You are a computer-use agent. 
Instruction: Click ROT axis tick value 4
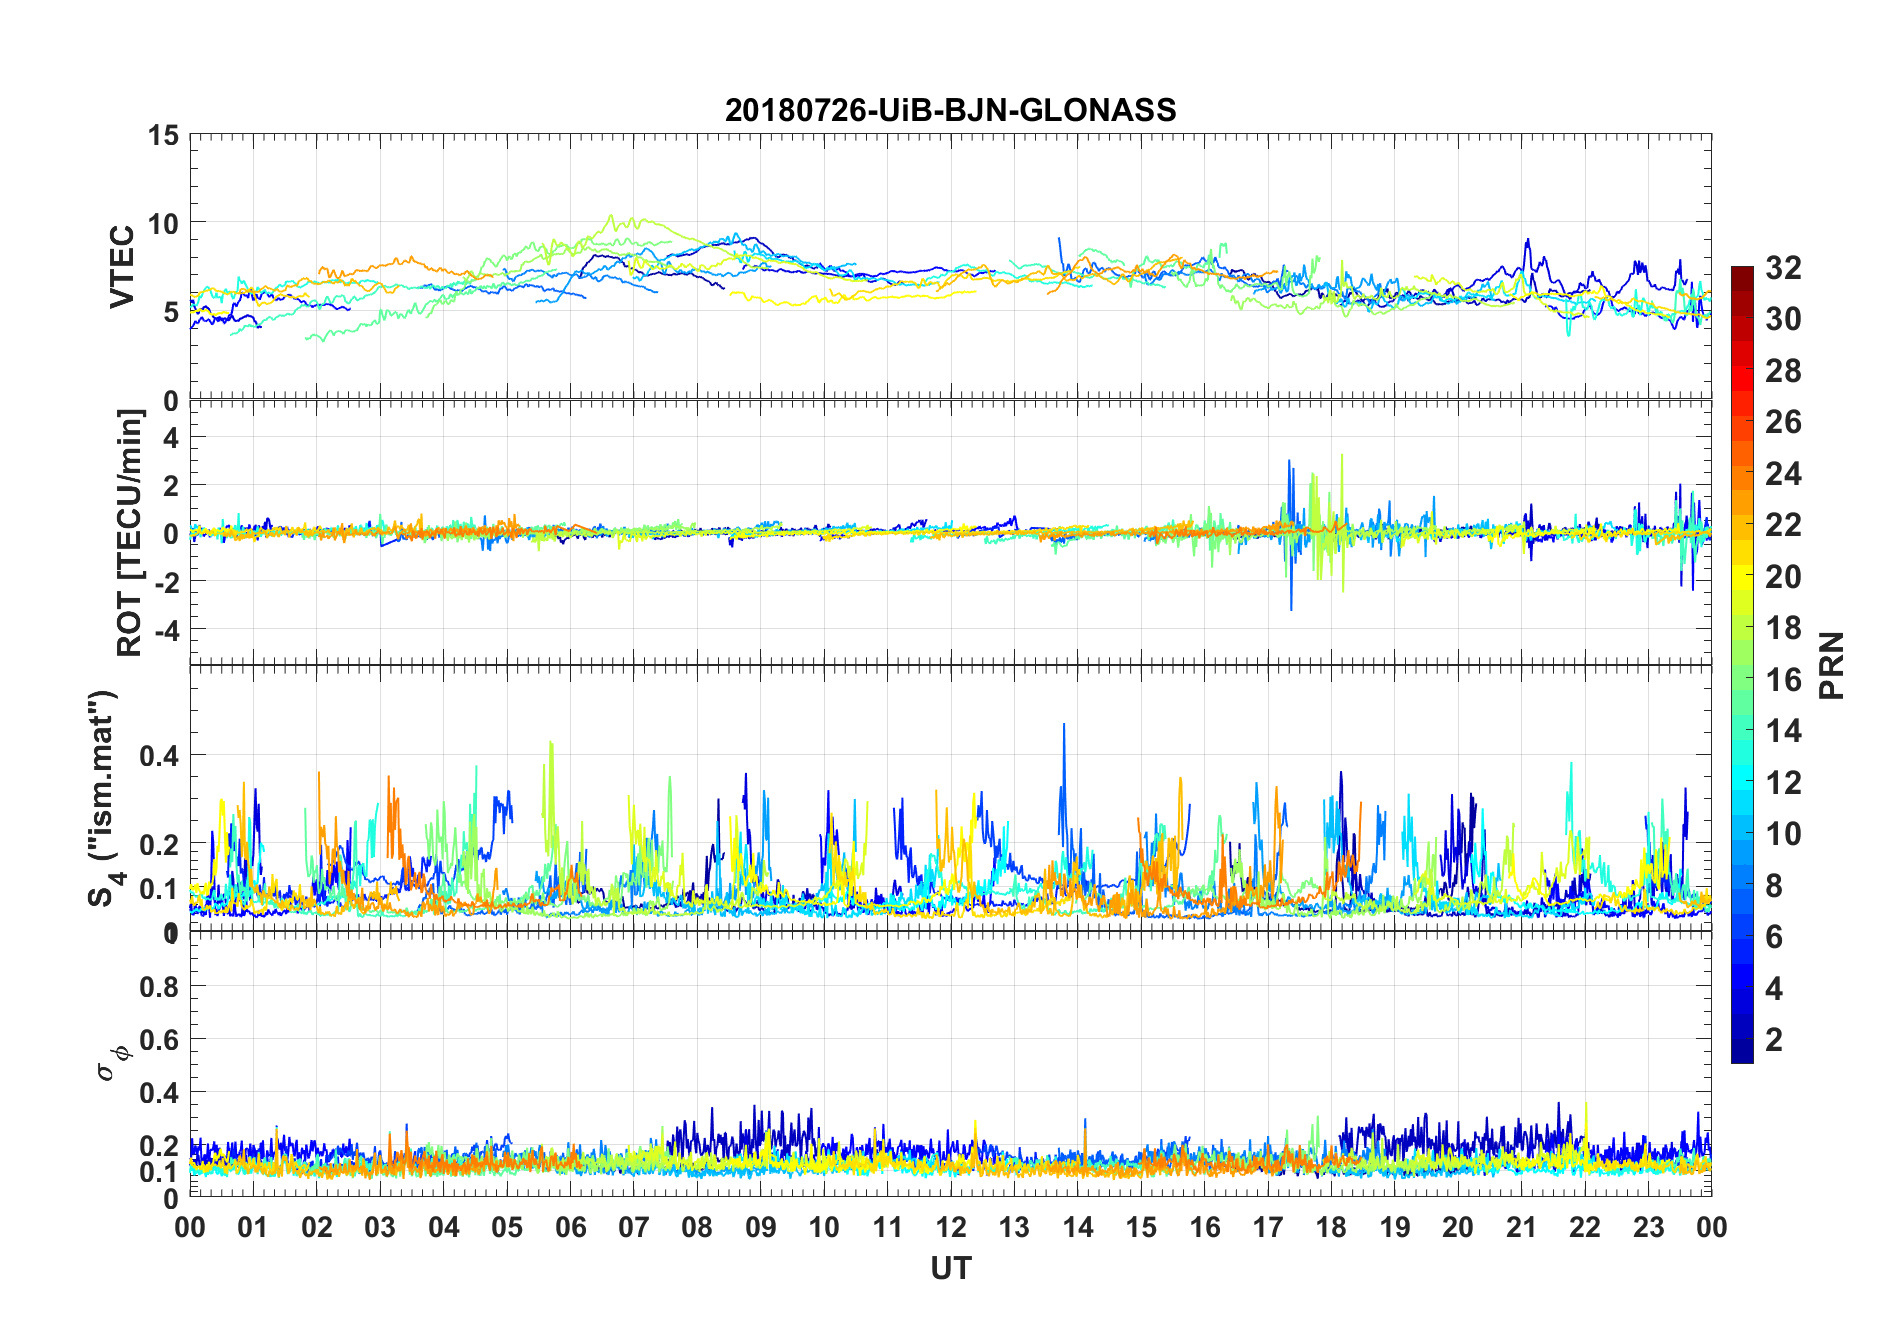171,437
